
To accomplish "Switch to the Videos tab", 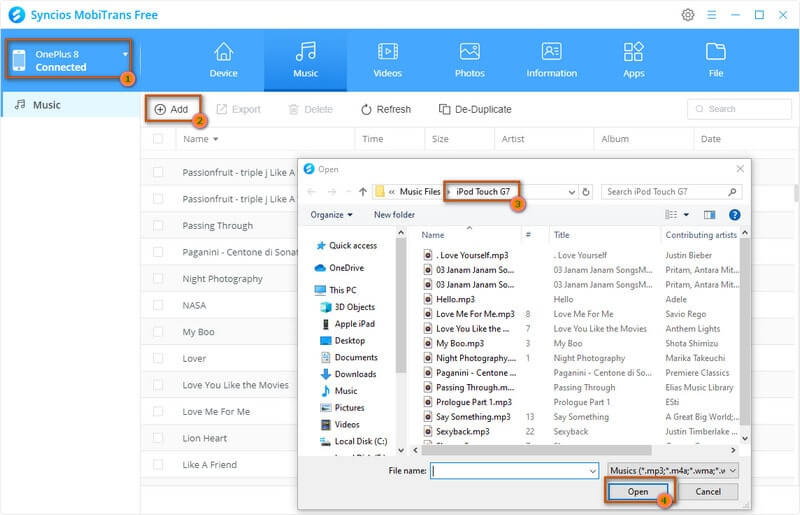I will pos(388,60).
